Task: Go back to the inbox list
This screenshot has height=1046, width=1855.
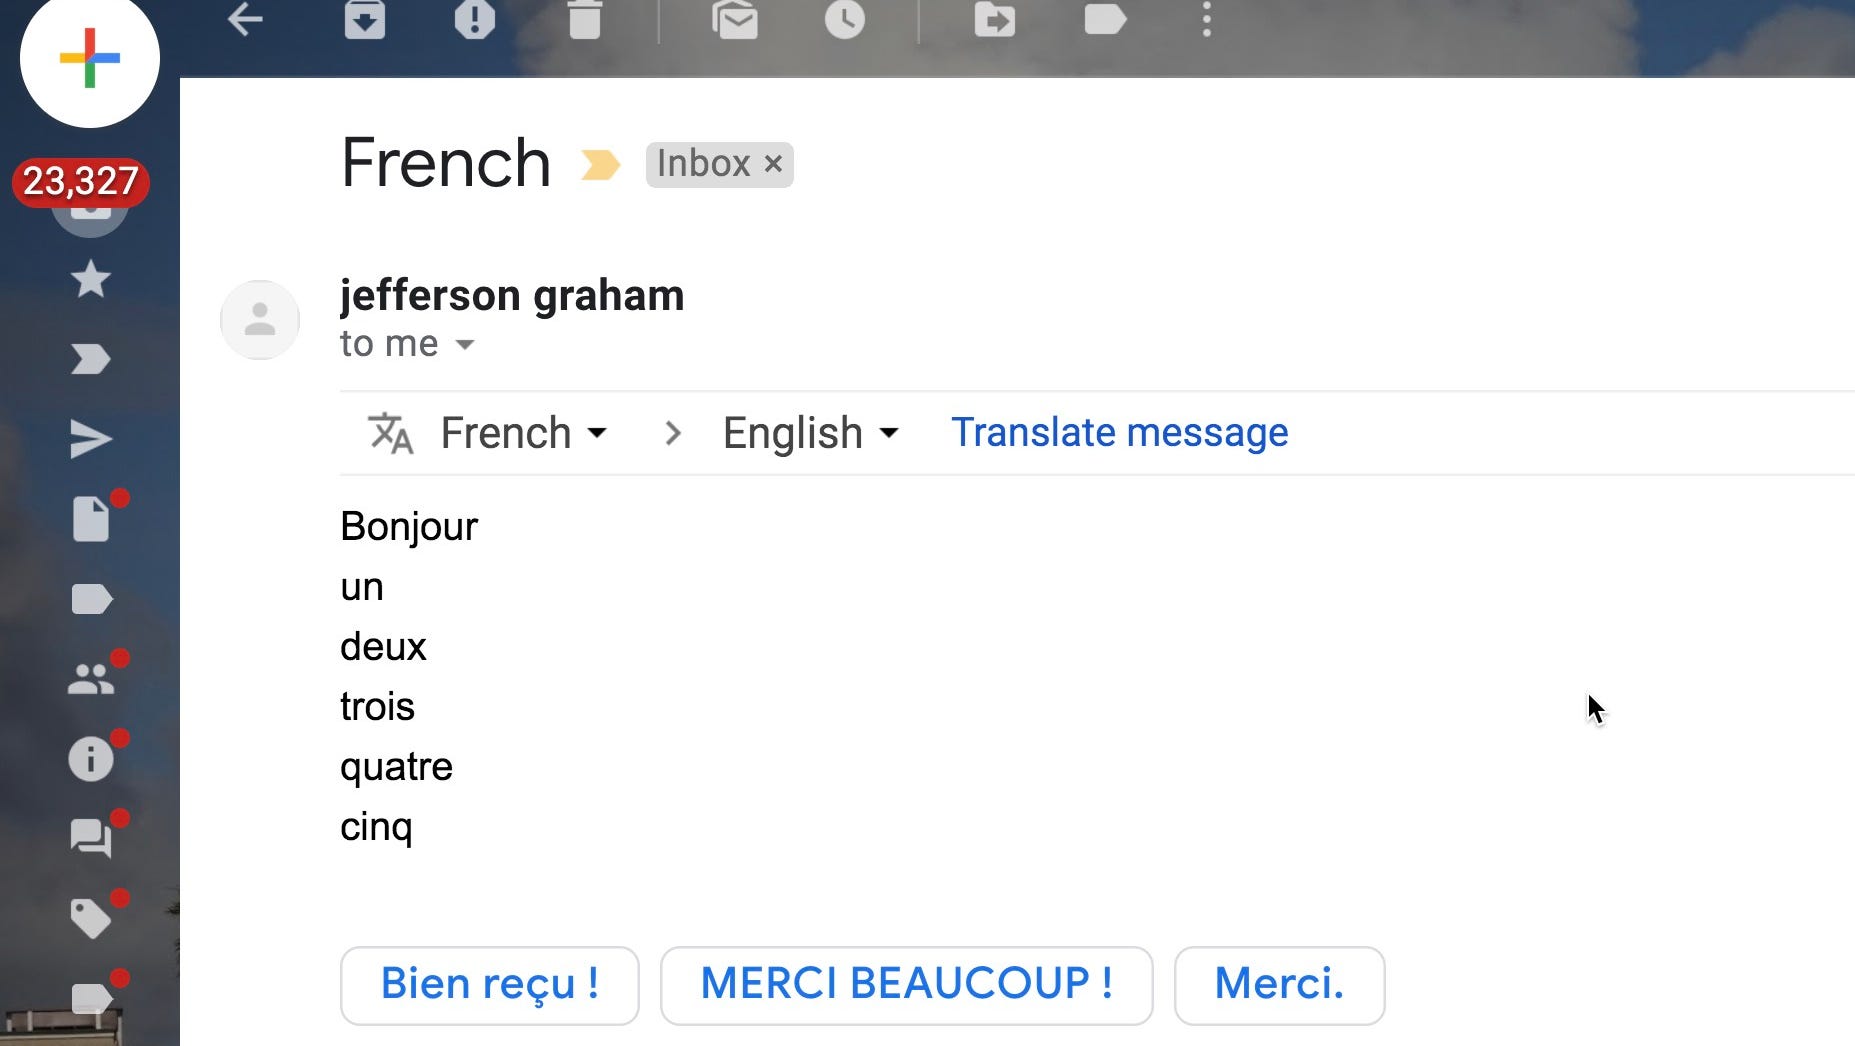Action: pyautogui.click(x=245, y=19)
